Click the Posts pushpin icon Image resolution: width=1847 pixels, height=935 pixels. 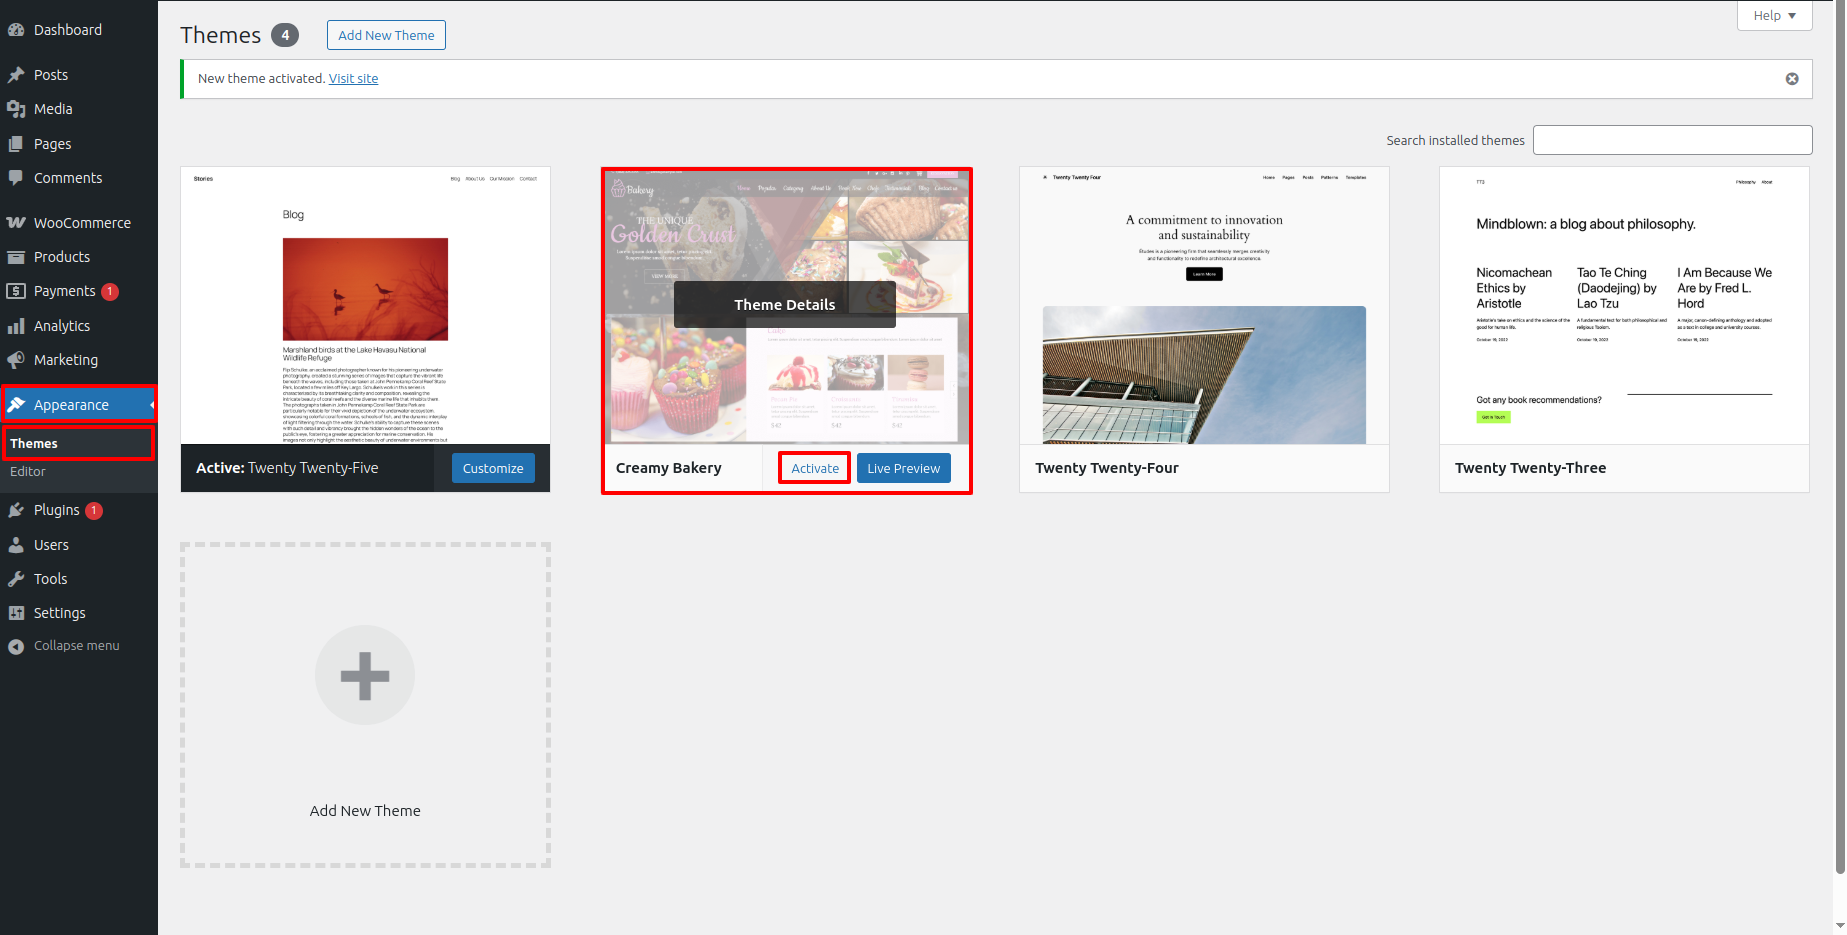(x=16, y=75)
